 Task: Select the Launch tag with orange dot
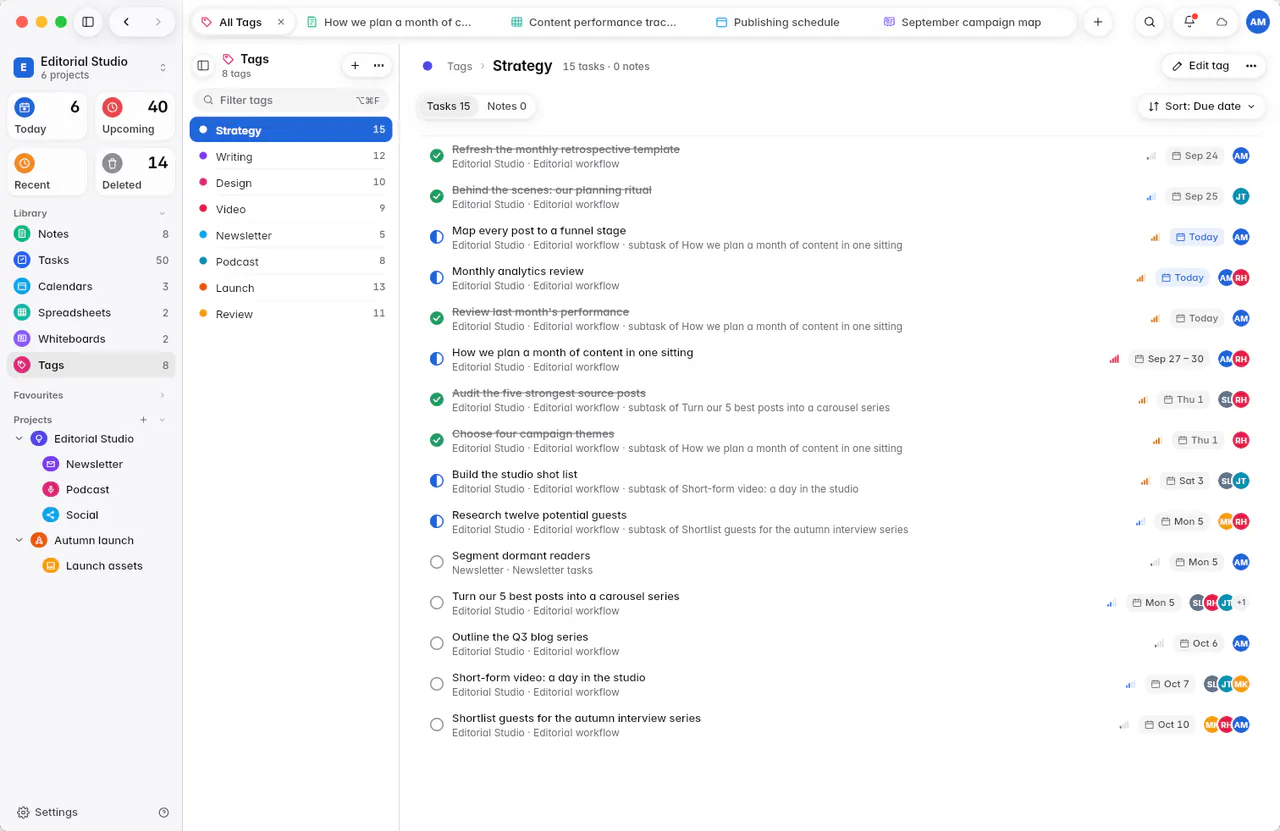pos(290,288)
